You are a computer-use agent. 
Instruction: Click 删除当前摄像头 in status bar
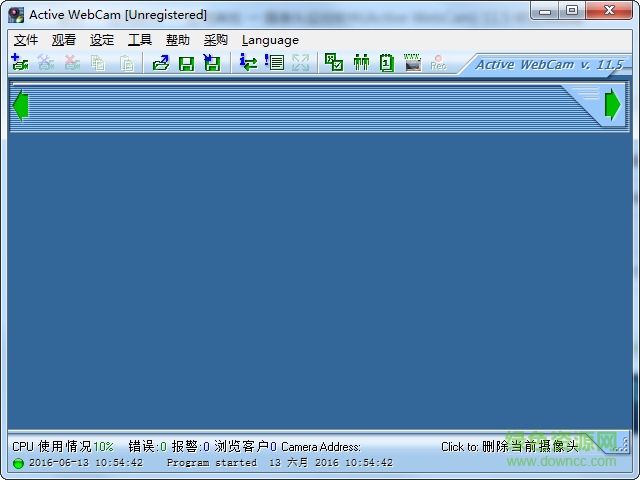tap(530, 446)
